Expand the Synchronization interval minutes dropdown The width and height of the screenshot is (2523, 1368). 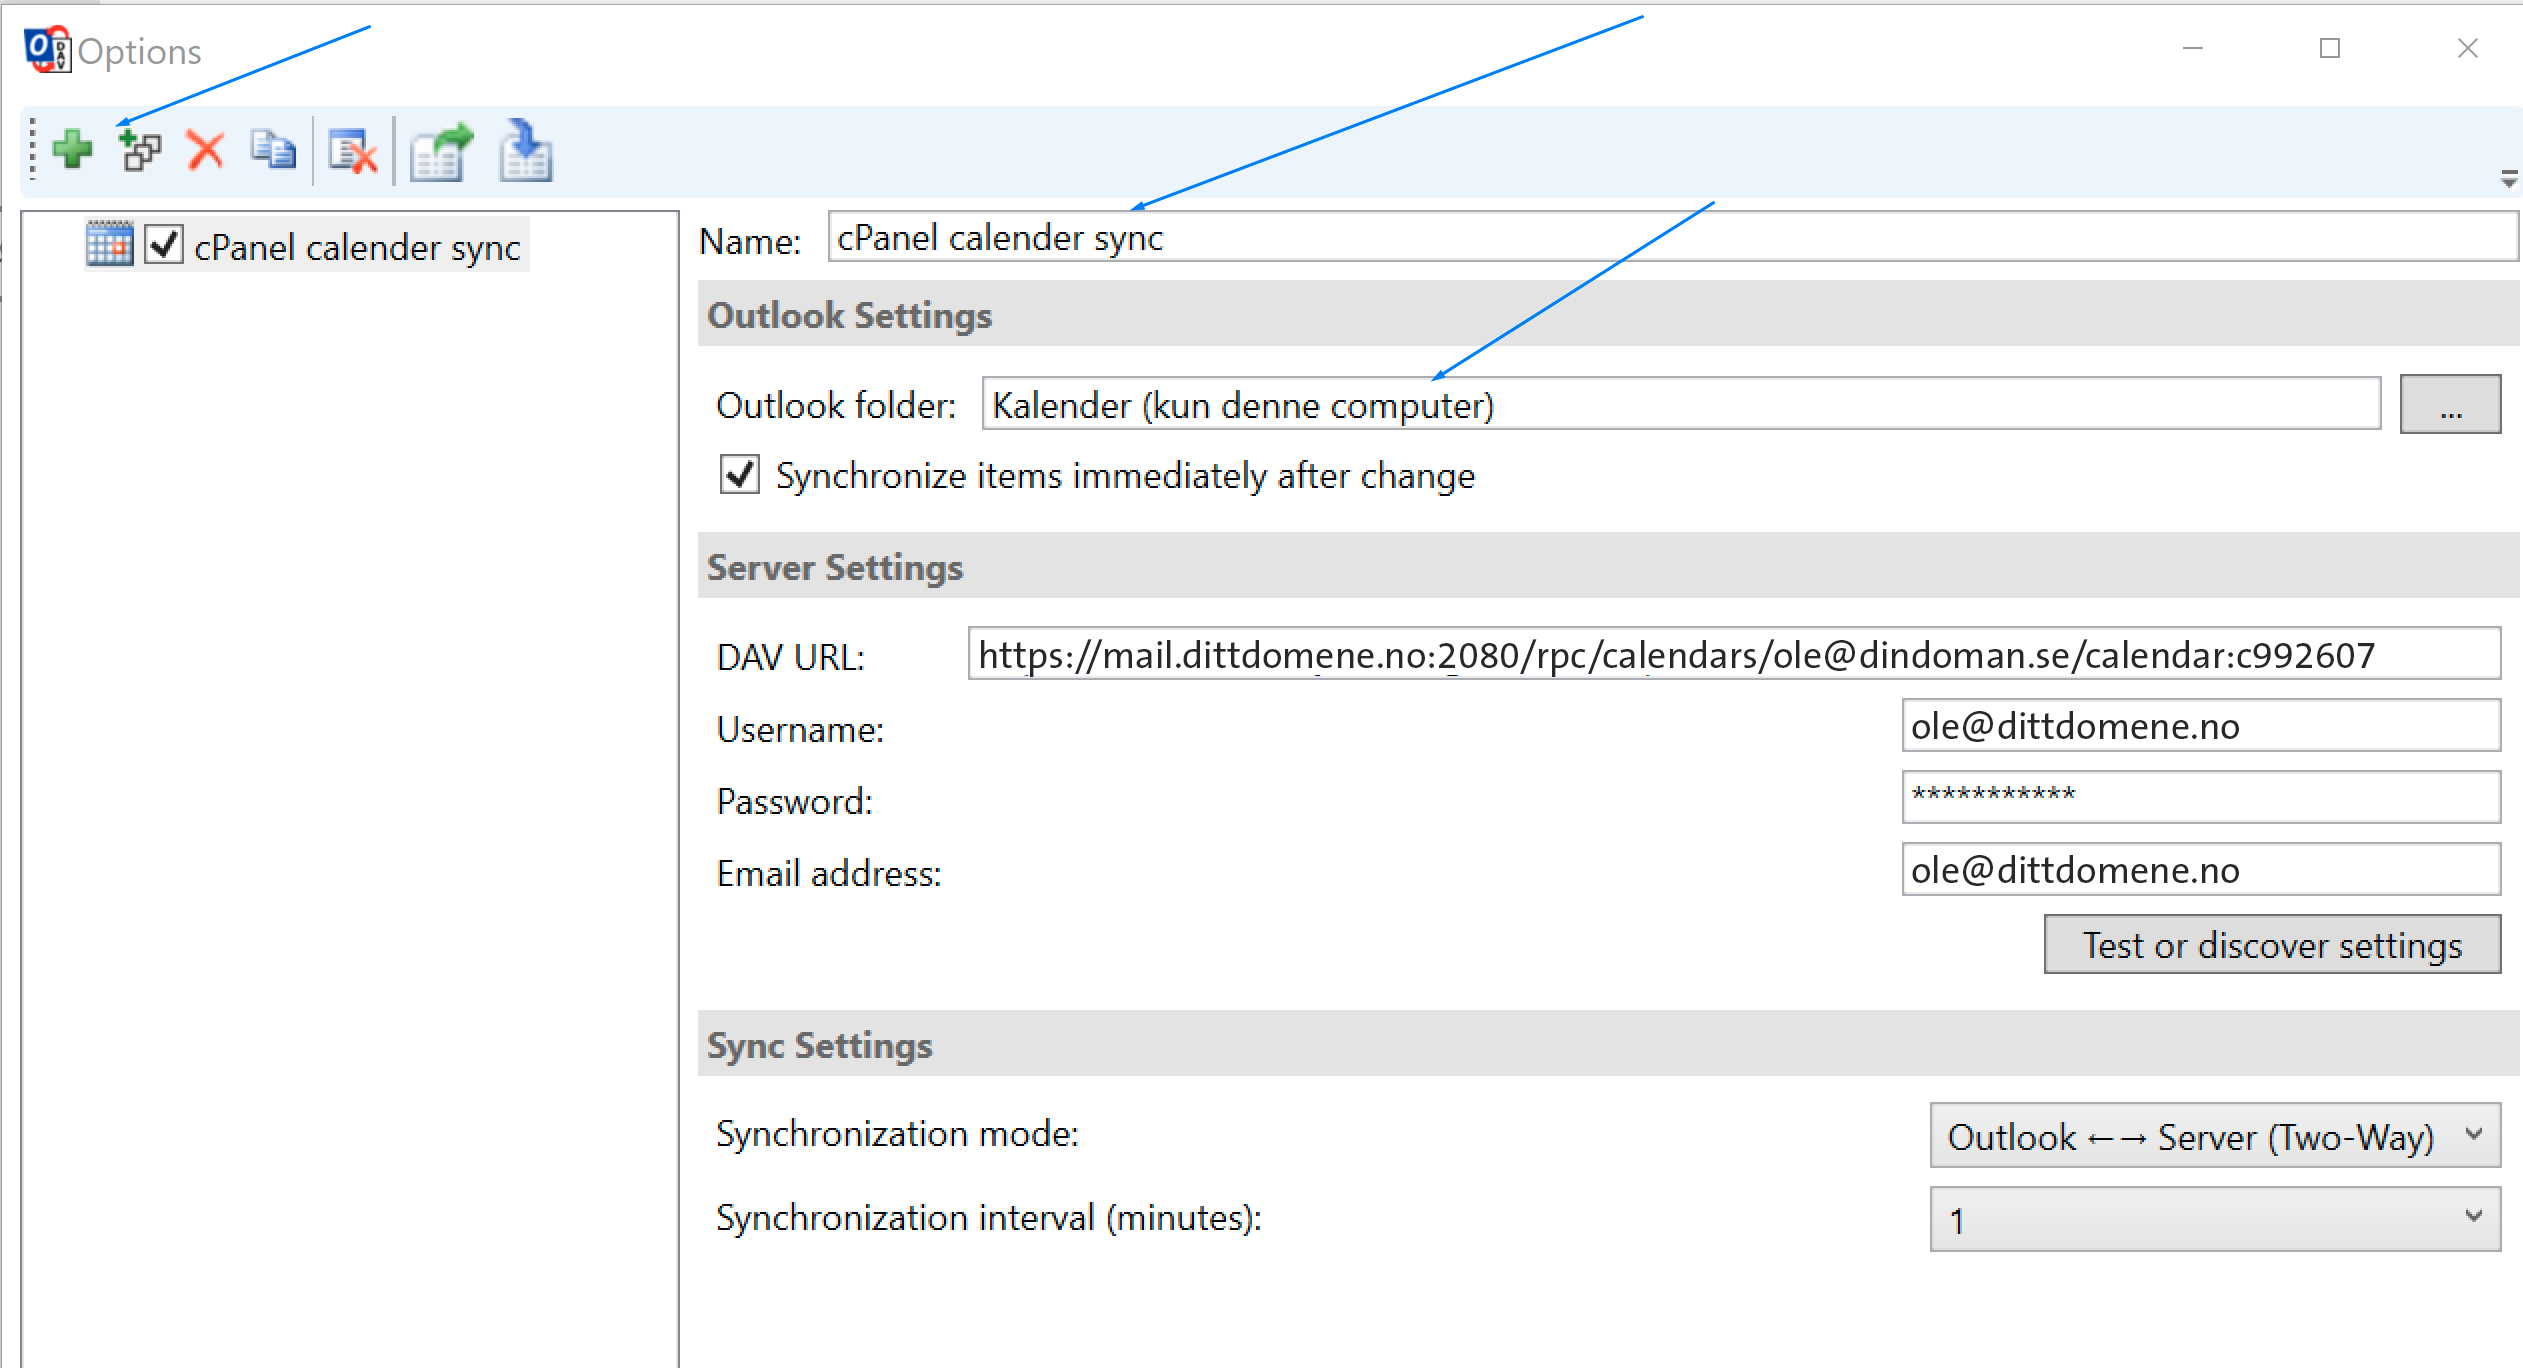(x=2214, y=1218)
